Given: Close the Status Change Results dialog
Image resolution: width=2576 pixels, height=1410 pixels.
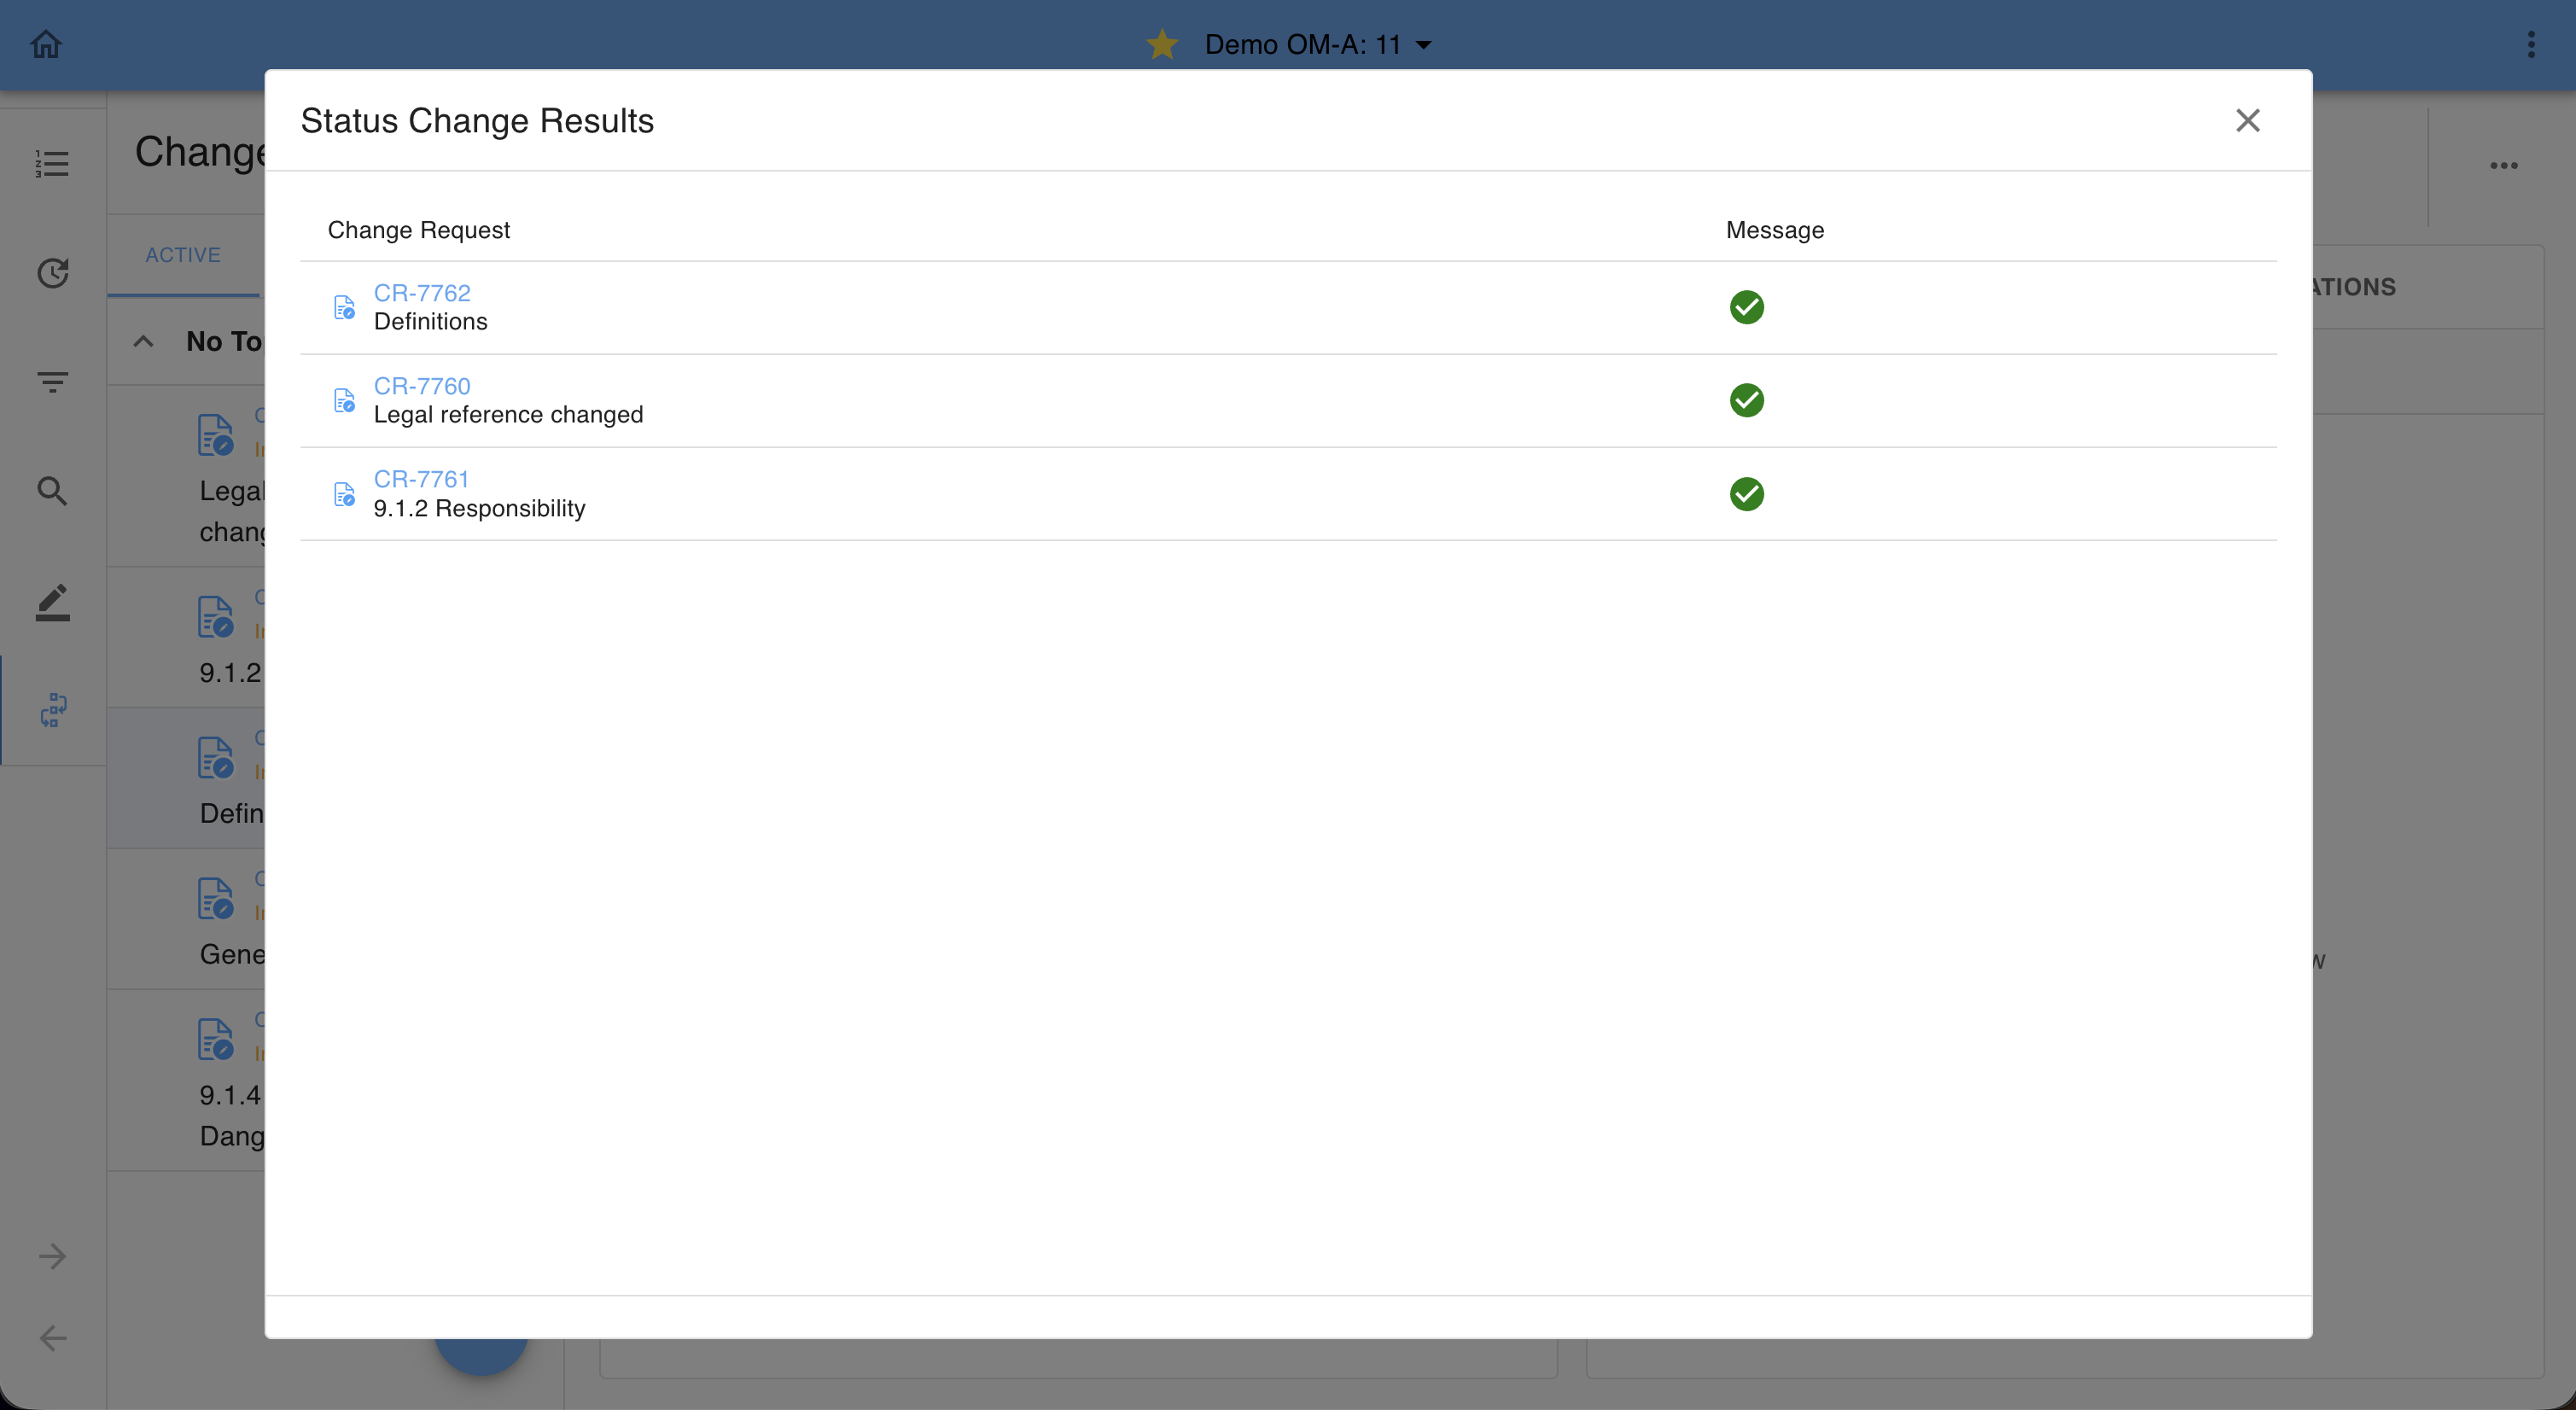Looking at the screenshot, I should [2247, 120].
